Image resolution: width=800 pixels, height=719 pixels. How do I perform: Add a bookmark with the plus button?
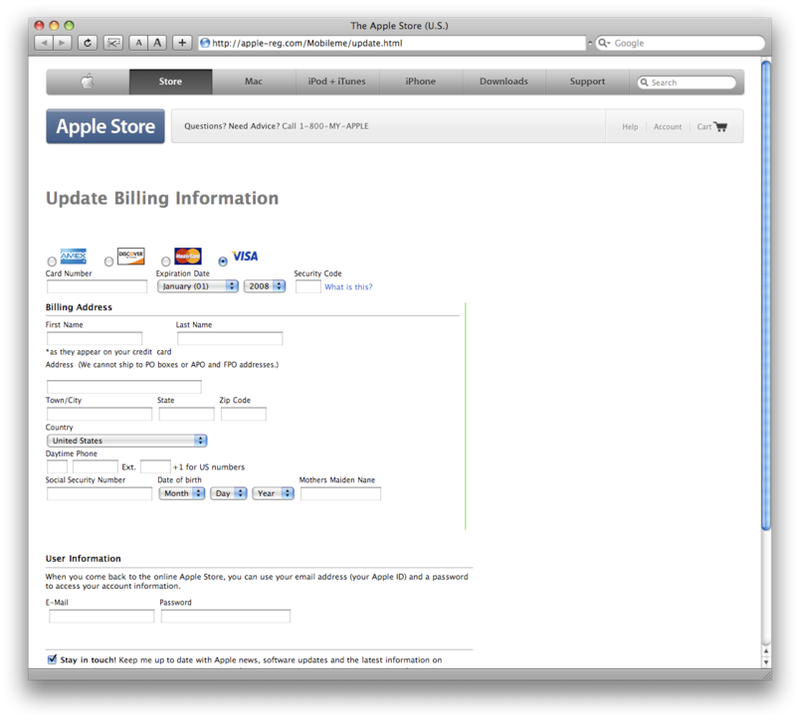click(x=182, y=43)
